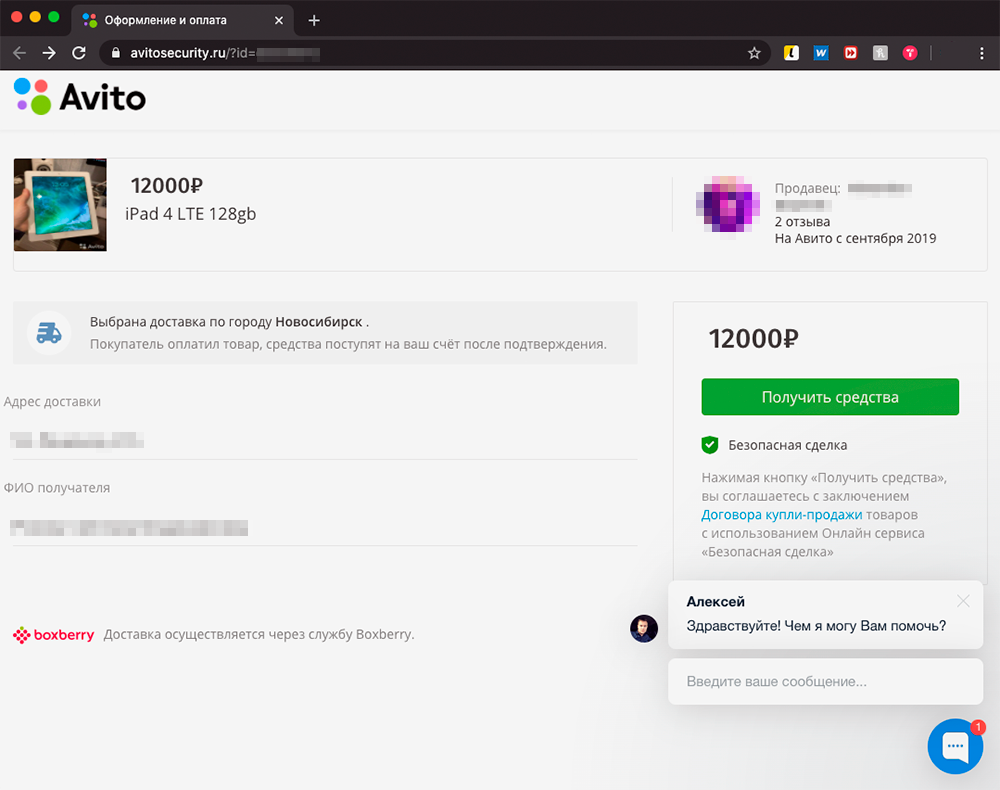The image size is (1000, 790).
Task: Click the "Безопасная сделка" label
Action: click(x=788, y=445)
